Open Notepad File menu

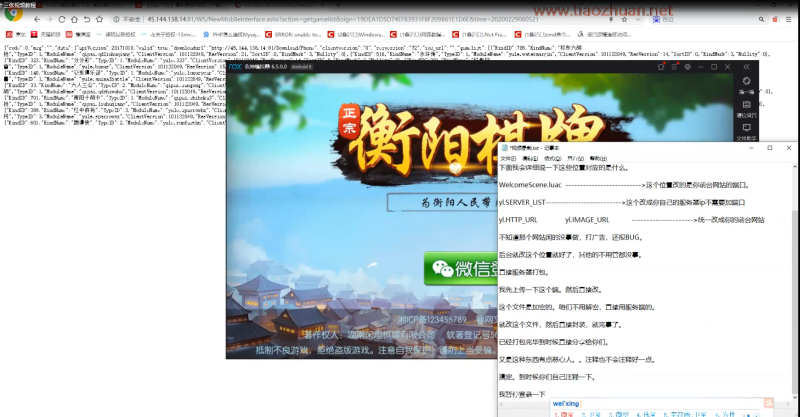(x=508, y=159)
